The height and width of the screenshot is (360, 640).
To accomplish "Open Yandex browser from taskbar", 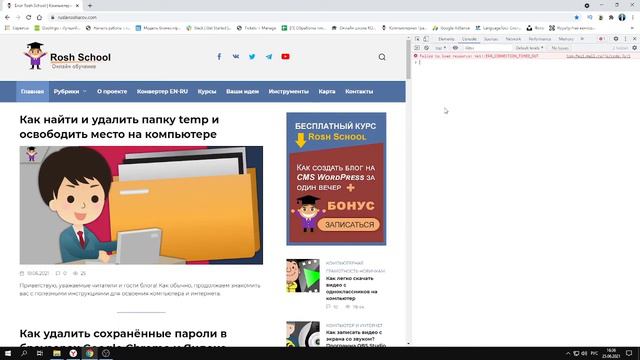I will click(x=73, y=353).
